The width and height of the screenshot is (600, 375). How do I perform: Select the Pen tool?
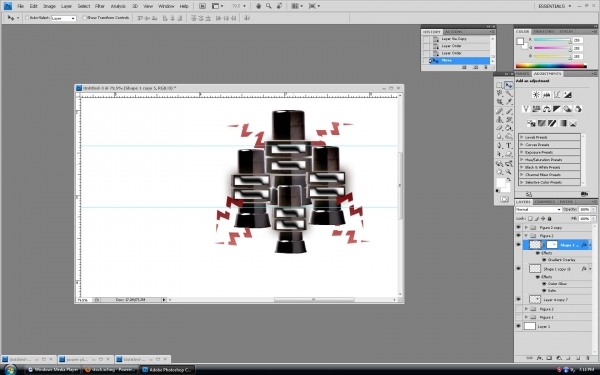pyautogui.click(x=499, y=145)
